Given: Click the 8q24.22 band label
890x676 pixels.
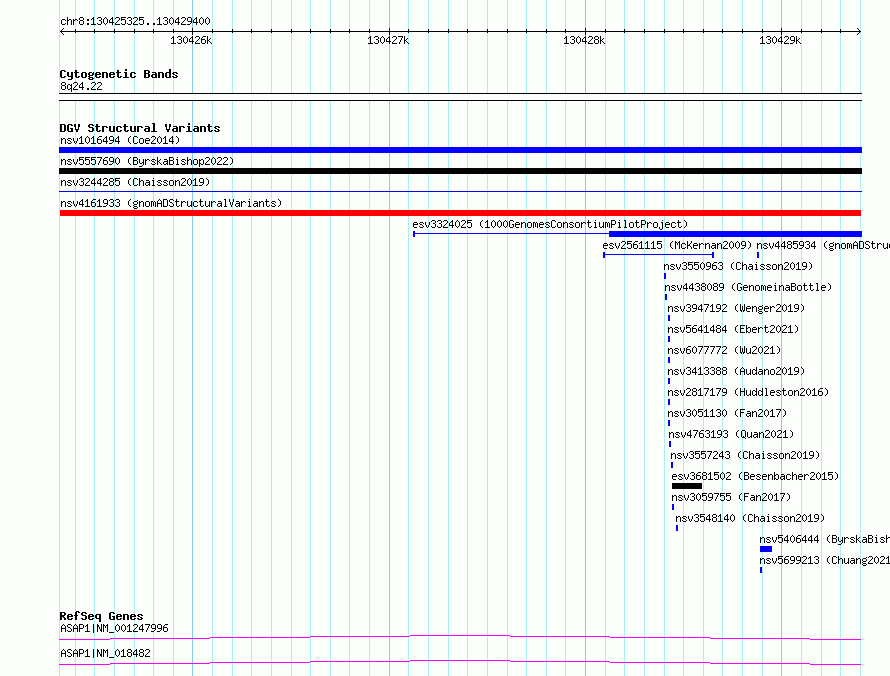Looking at the screenshot, I should coord(81,86).
